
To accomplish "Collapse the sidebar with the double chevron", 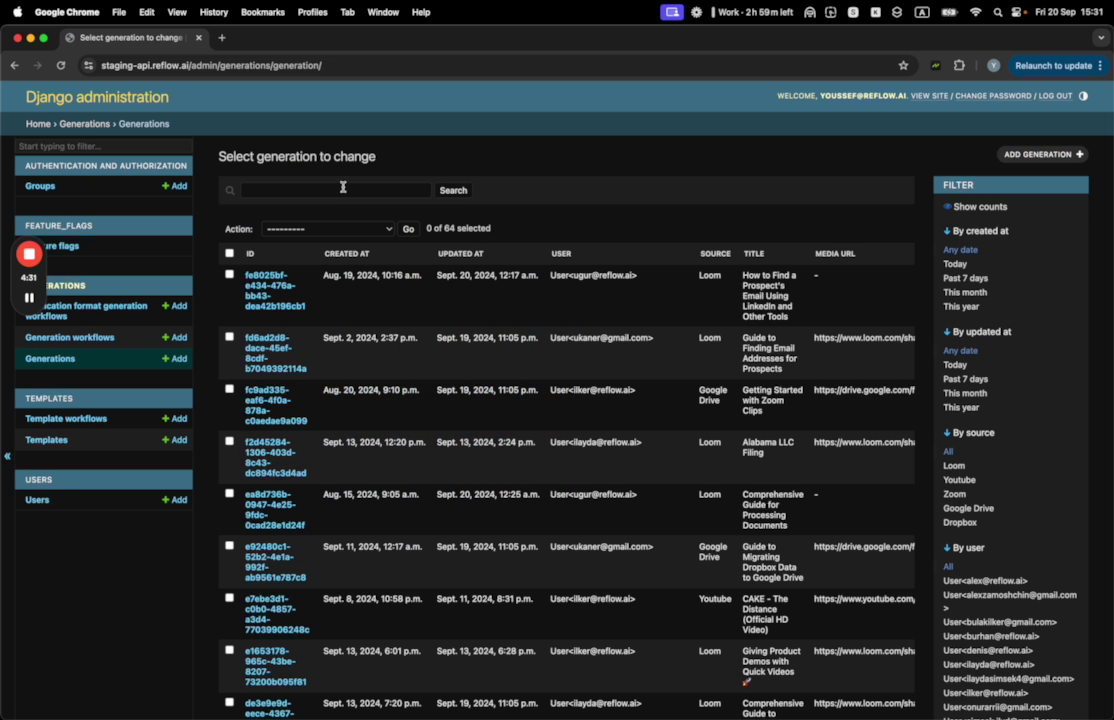I will 7,456.
